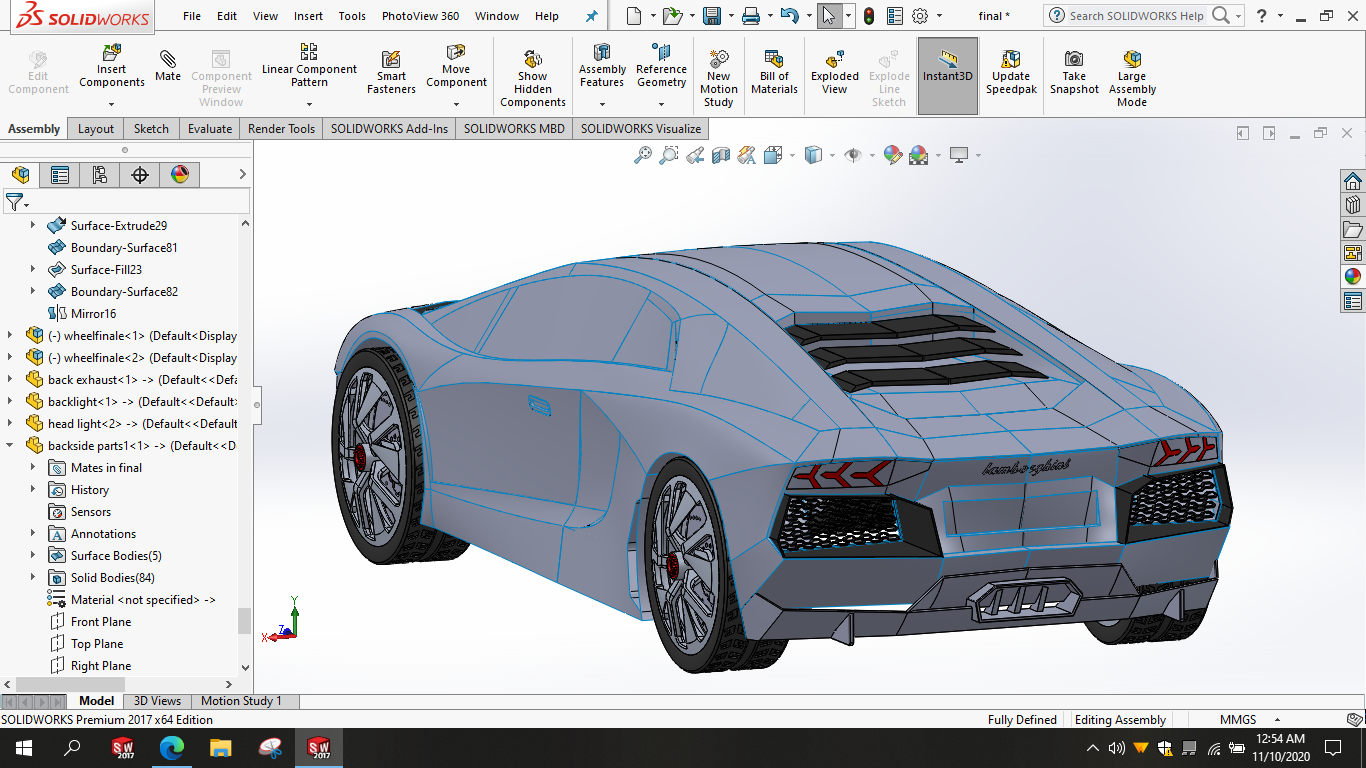Expand back exhaust<1> component
The width and height of the screenshot is (1366, 768).
(10, 380)
